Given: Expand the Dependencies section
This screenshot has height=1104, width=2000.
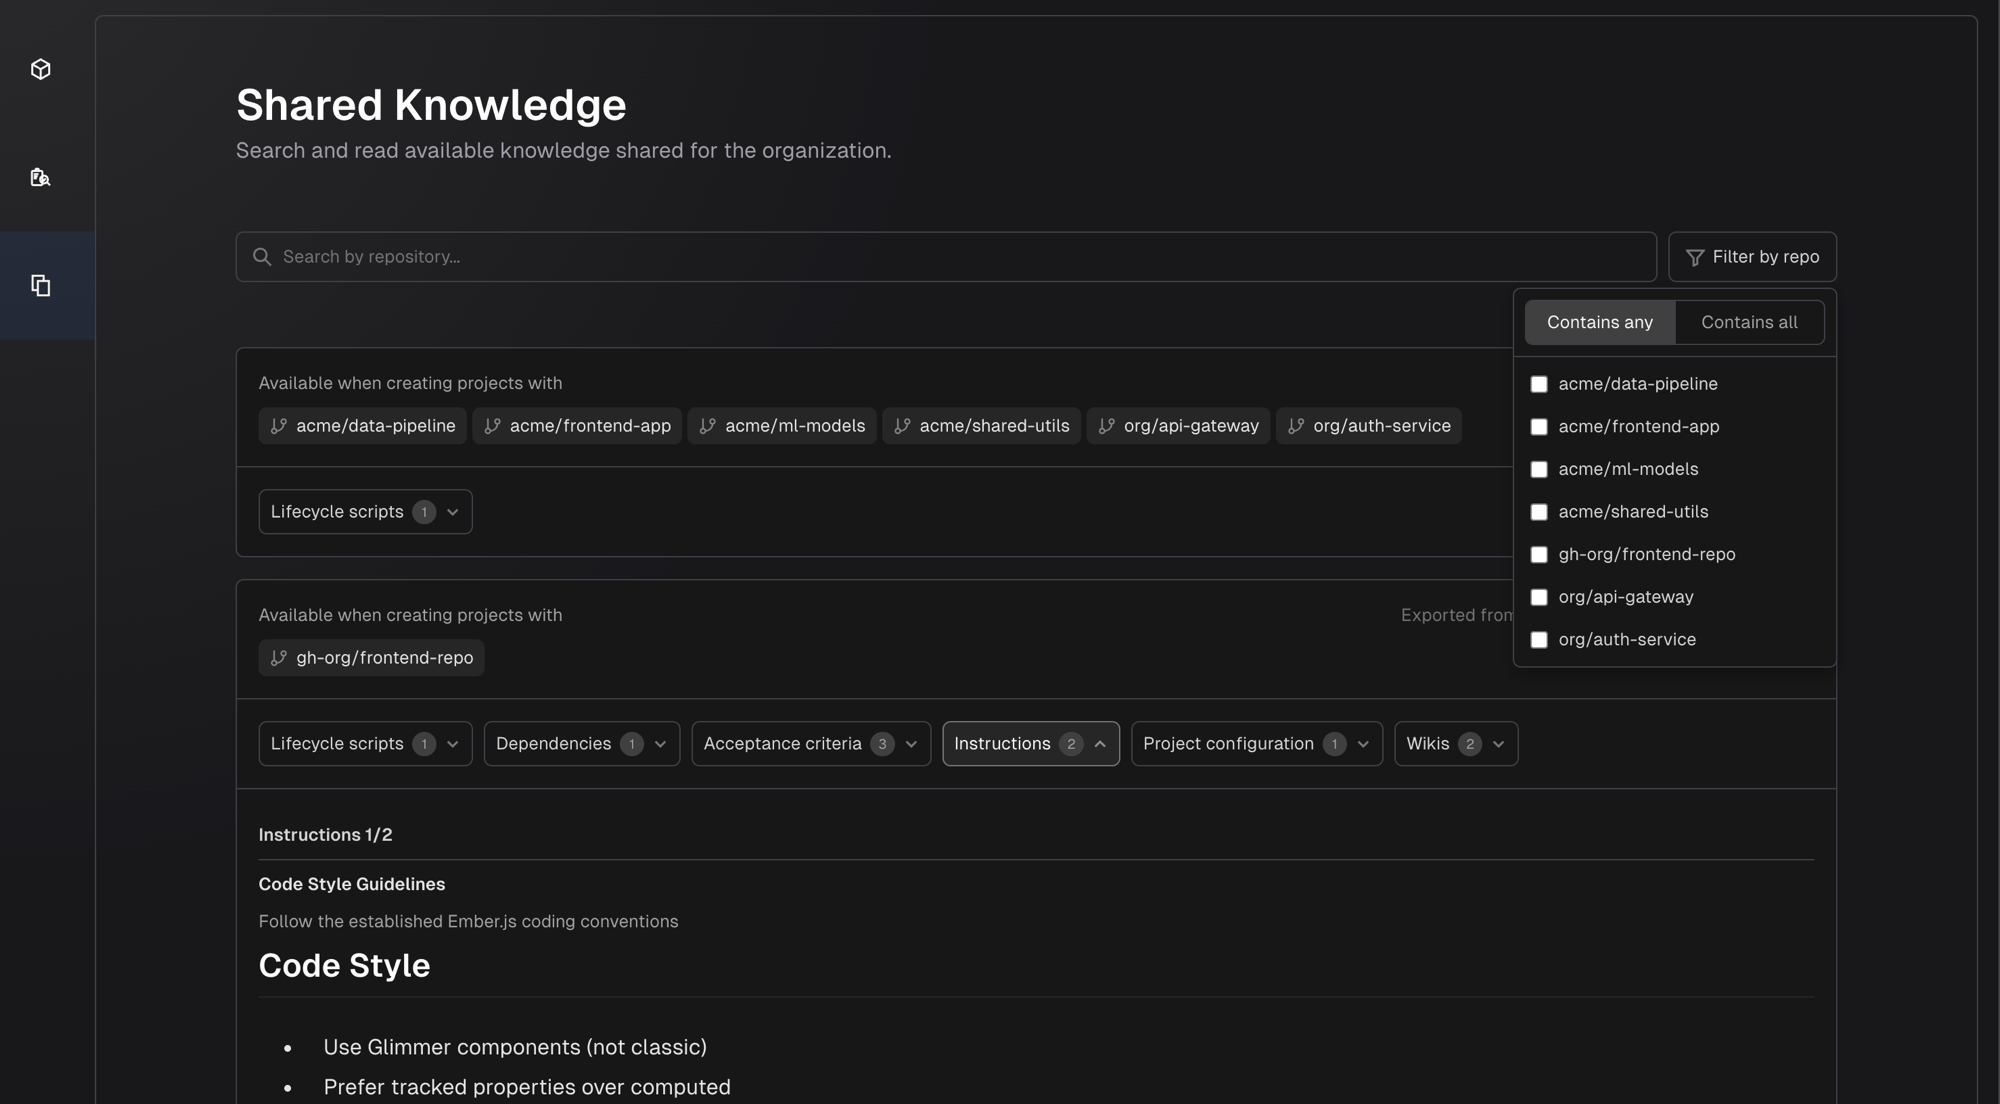Looking at the screenshot, I should coord(582,744).
